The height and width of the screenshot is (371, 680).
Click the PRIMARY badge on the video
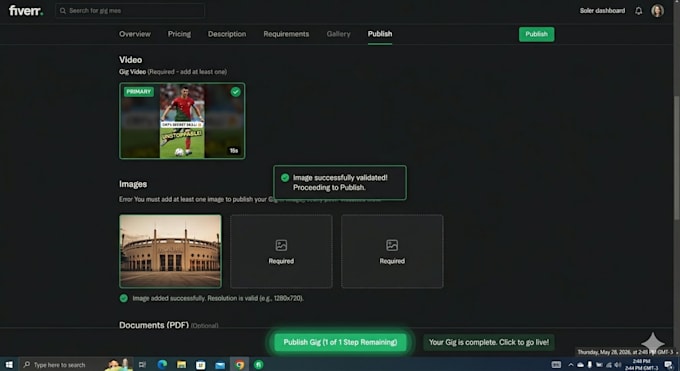[139, 92]
